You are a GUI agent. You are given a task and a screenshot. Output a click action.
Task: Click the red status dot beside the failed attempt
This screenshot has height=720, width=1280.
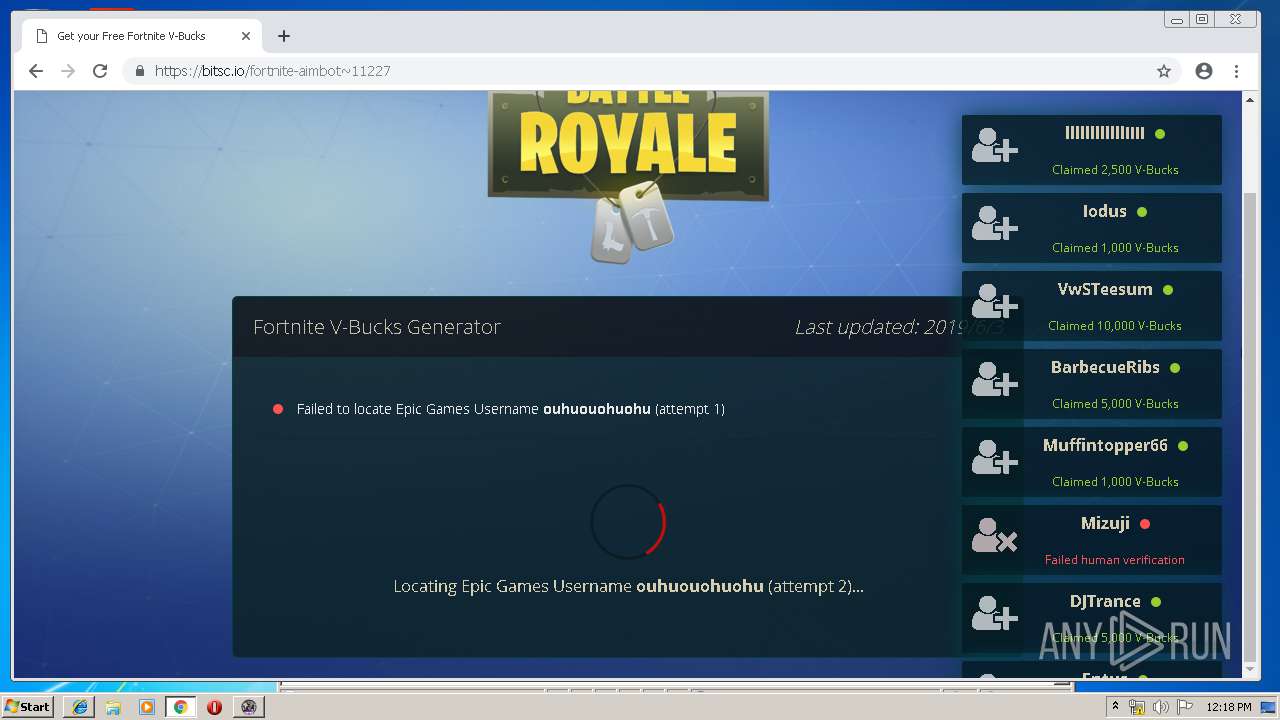pos(278,409)
